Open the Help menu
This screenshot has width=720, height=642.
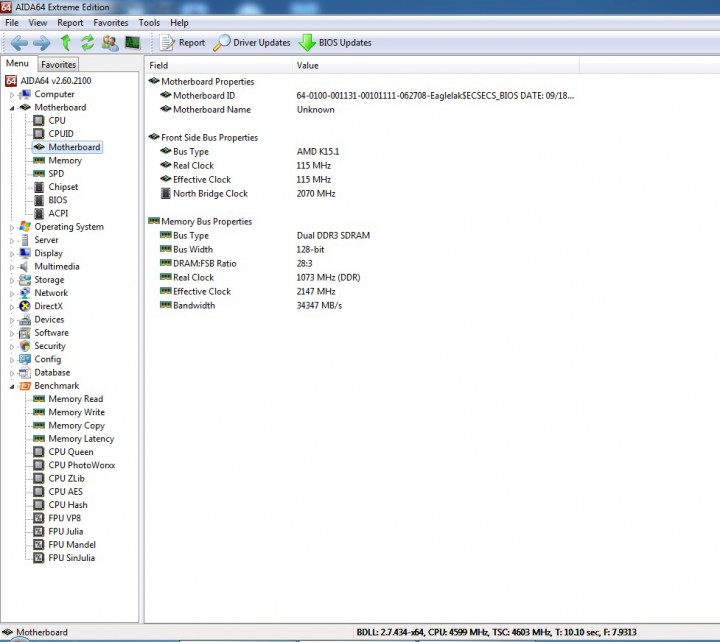click(x=179, y=23)
